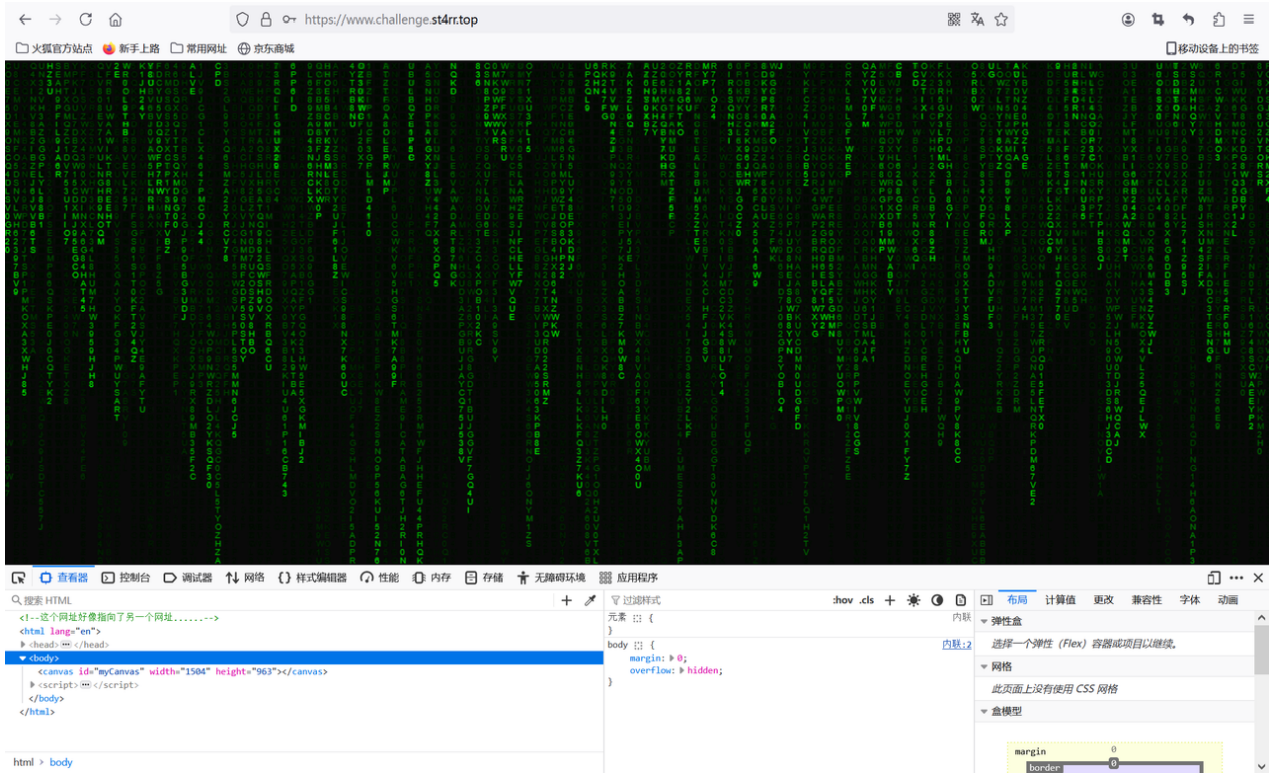Viewport: 1278px width, 775px height.
Task: Switch to the 兼容性 compatibility tab
Action: click(x=1146, y=600)
